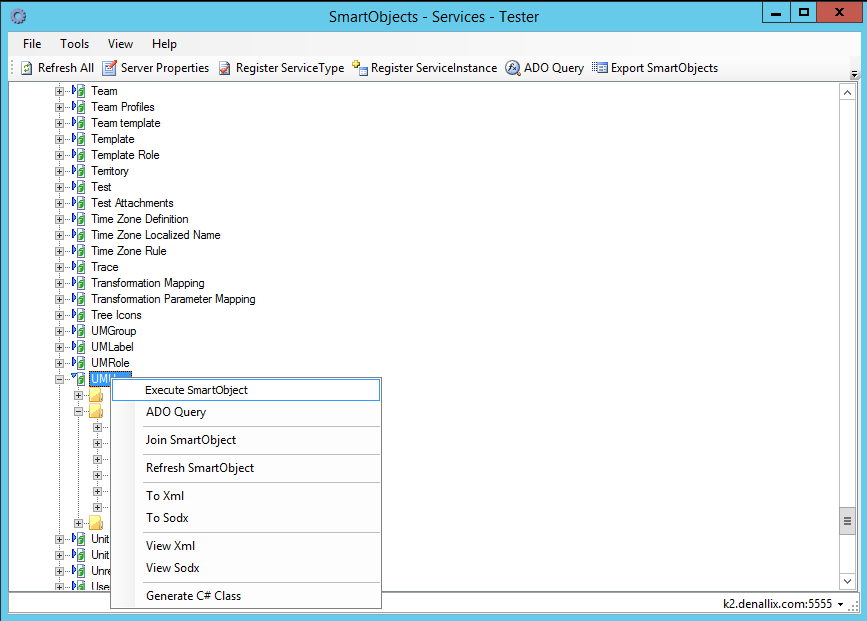
Task: Click the SmartObject icon beside Template Role
Action: [79, 155]
